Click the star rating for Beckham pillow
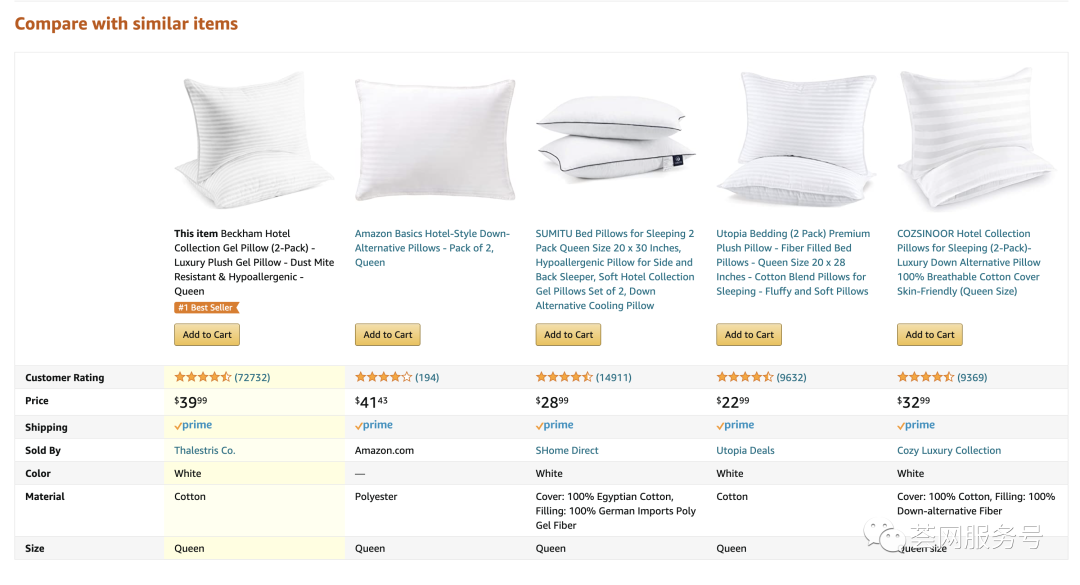This screenshot has height=585, width=1080. coord(203,378)
